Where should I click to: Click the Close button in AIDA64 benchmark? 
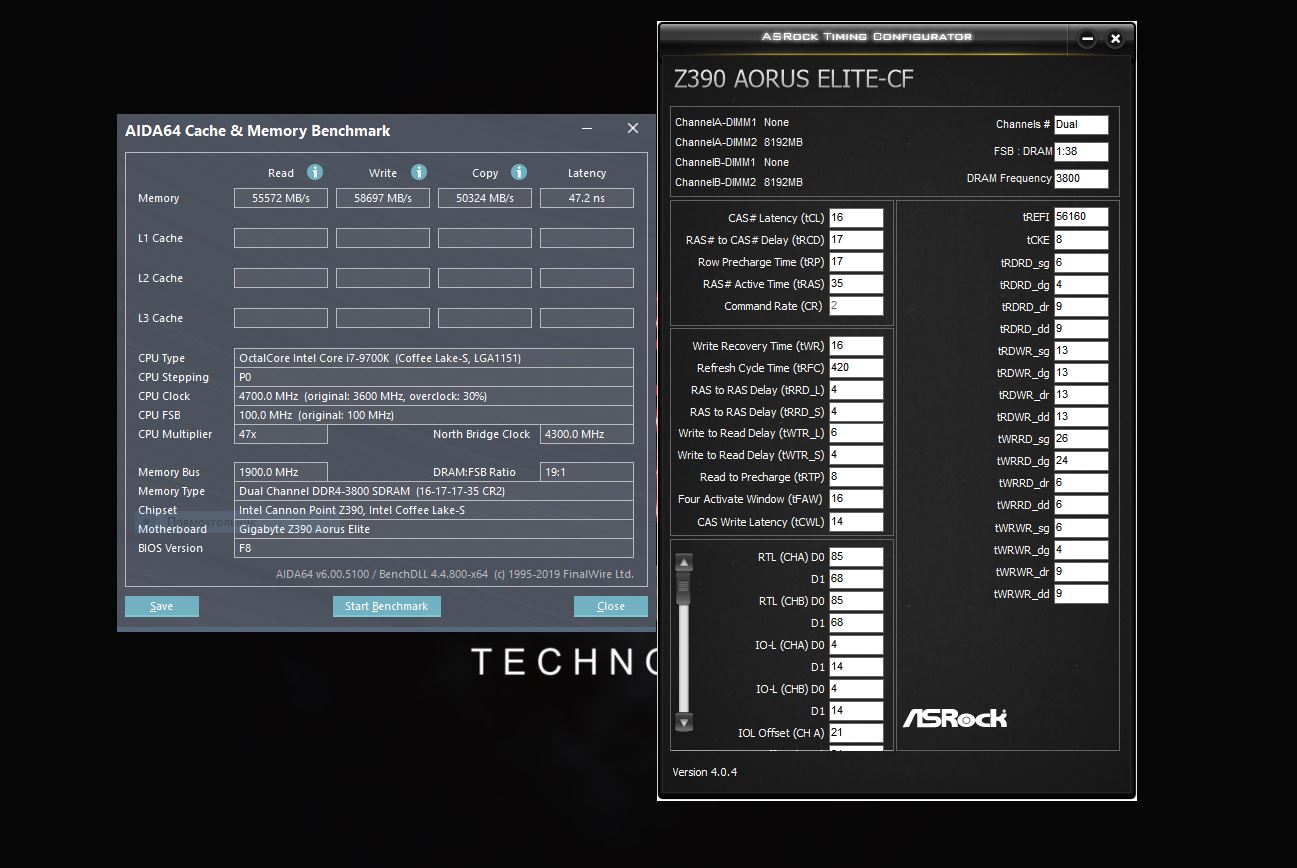pos(610,606)
